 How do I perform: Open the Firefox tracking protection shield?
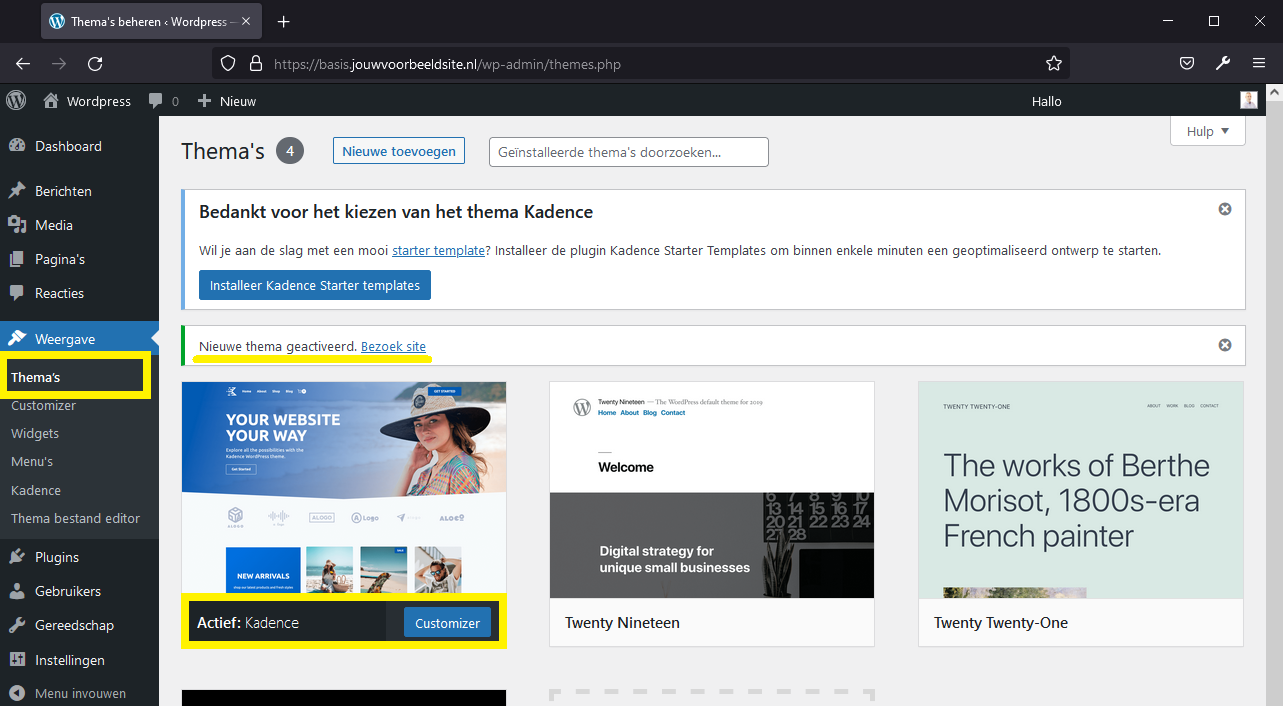pyautogui.click(x=227, y=62)
